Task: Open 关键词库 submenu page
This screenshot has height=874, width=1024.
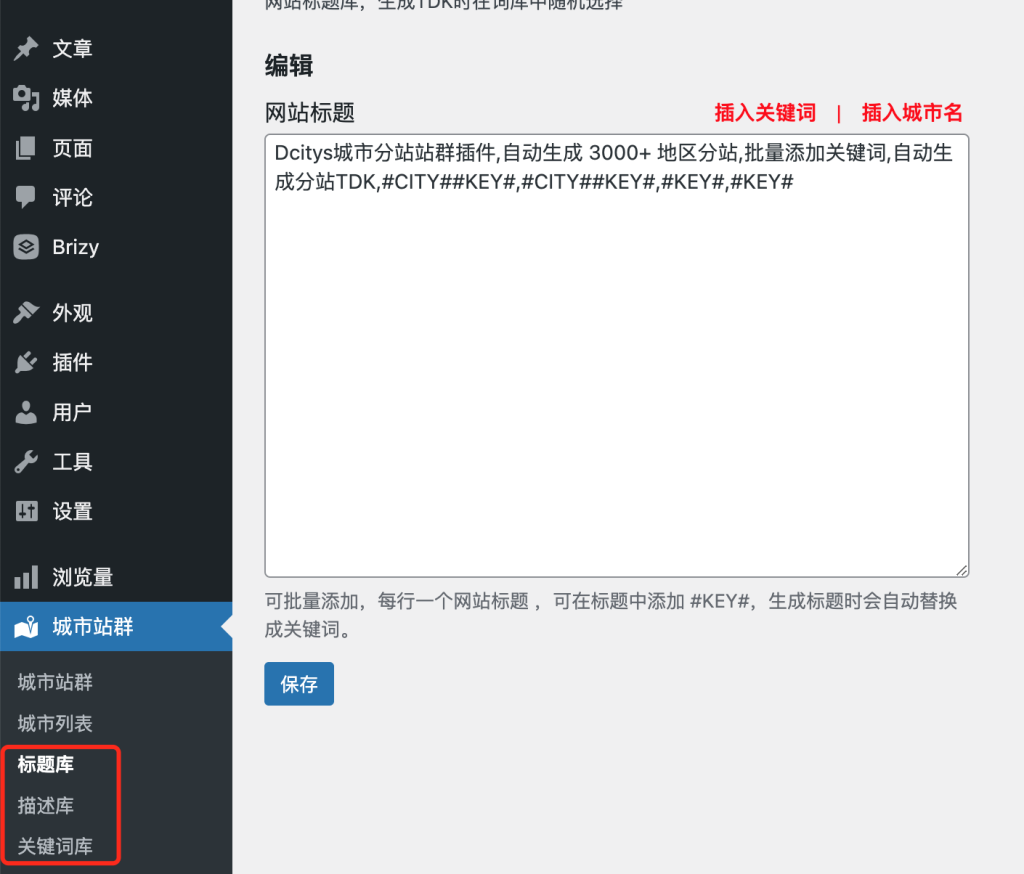Action: (x=55, y=846)
